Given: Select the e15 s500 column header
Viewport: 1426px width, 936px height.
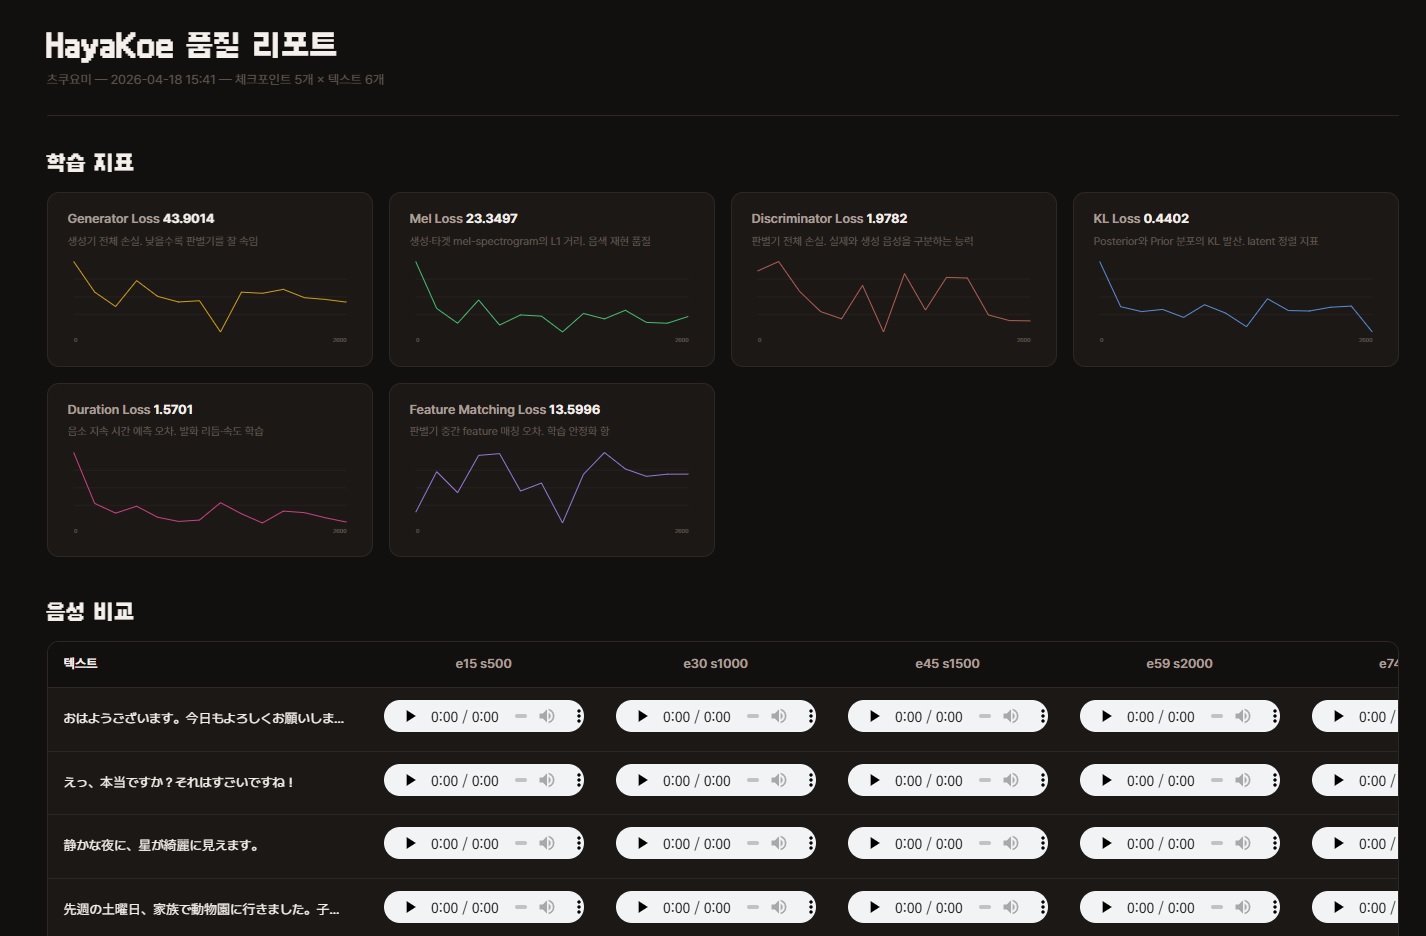Looking at the screenshot, I should pyautogui.click(x=484, y=663).
